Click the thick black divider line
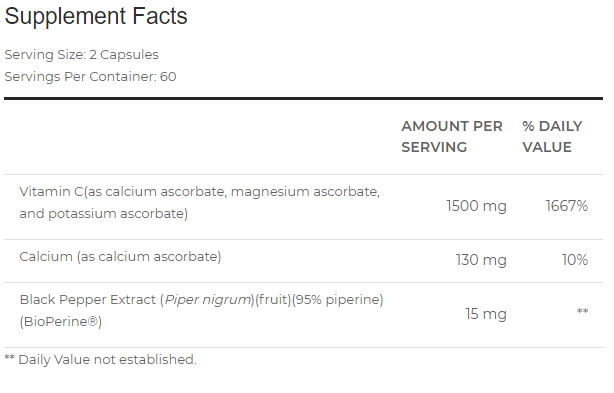The width and height of the screenshot is (614, 393). [x=303, y=99]
